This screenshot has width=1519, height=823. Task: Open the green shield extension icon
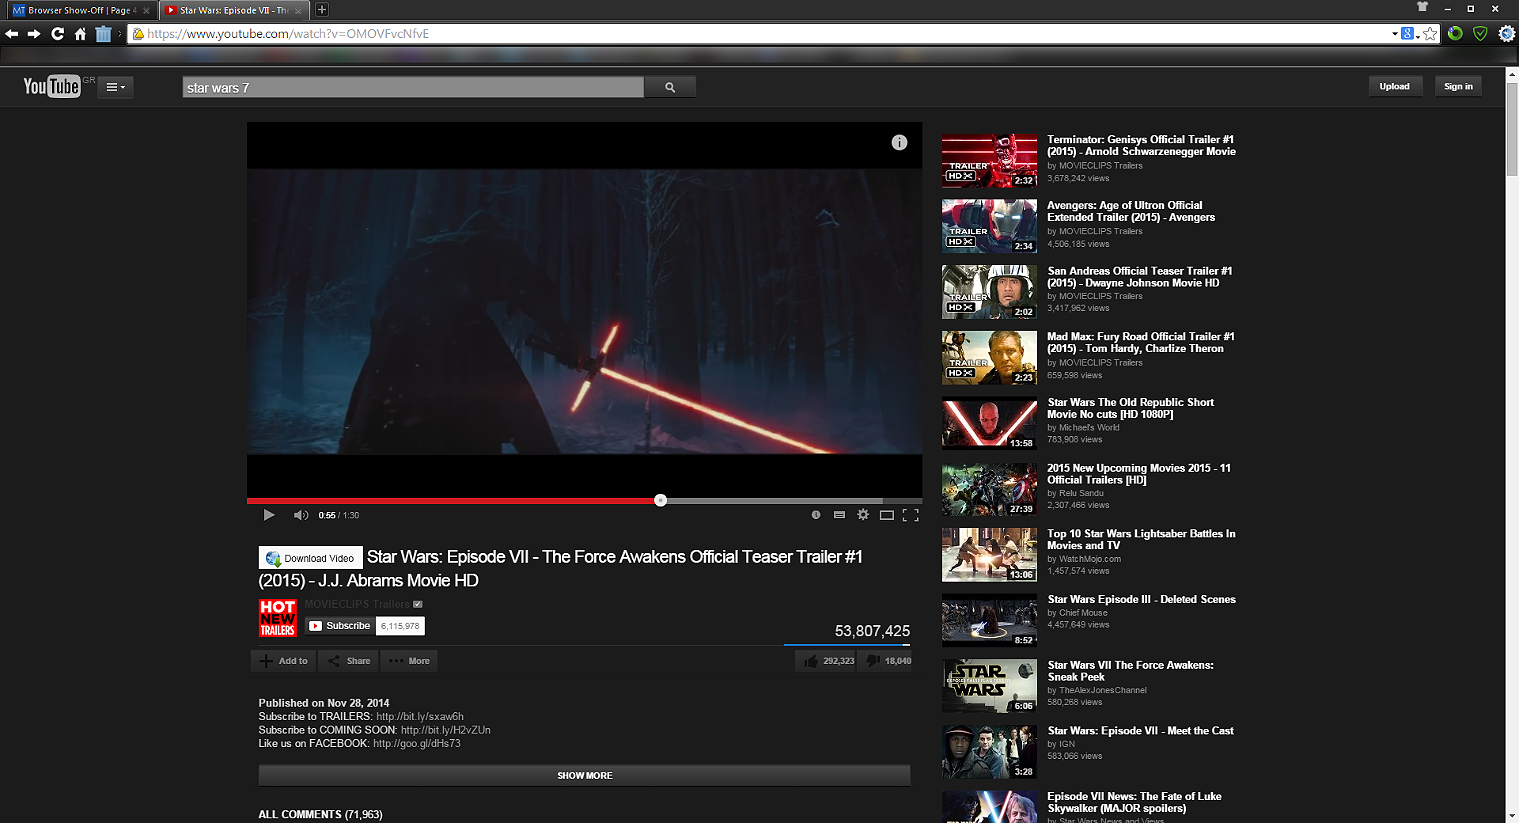coord(1480,34)
